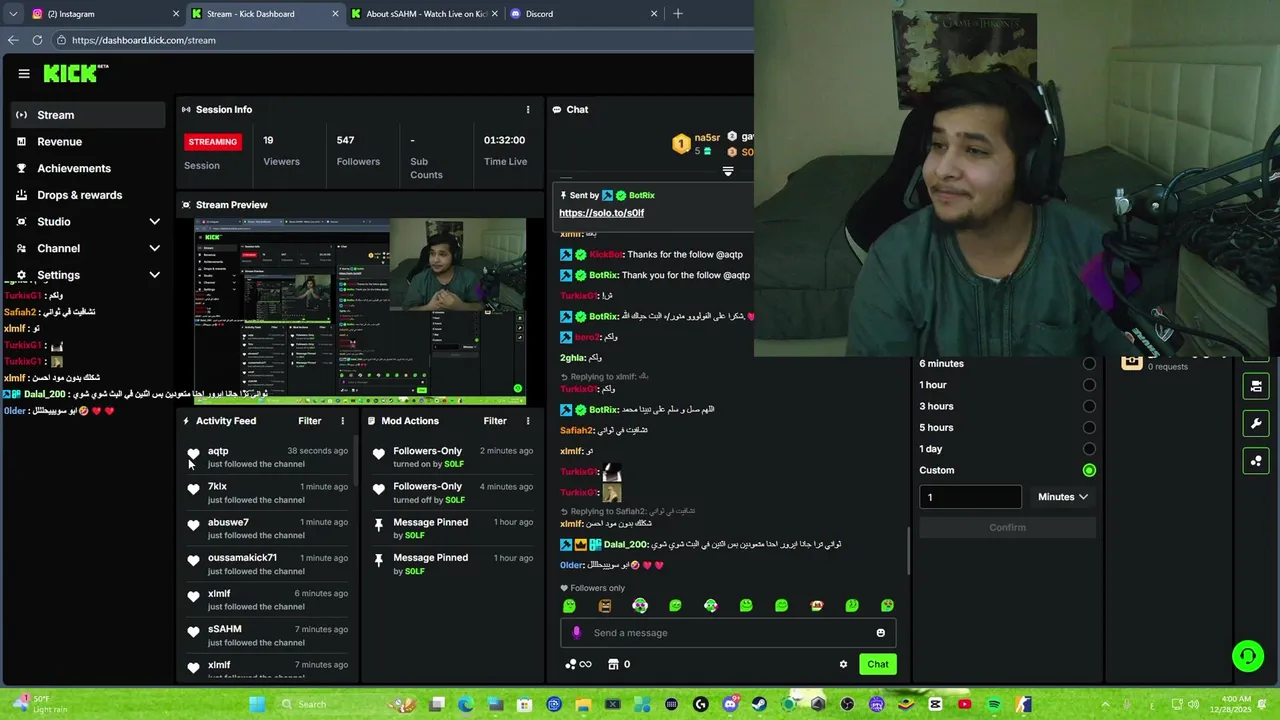Select the 6 minutes radio option
The image size is (1280, 720).
click(1089, 364)
